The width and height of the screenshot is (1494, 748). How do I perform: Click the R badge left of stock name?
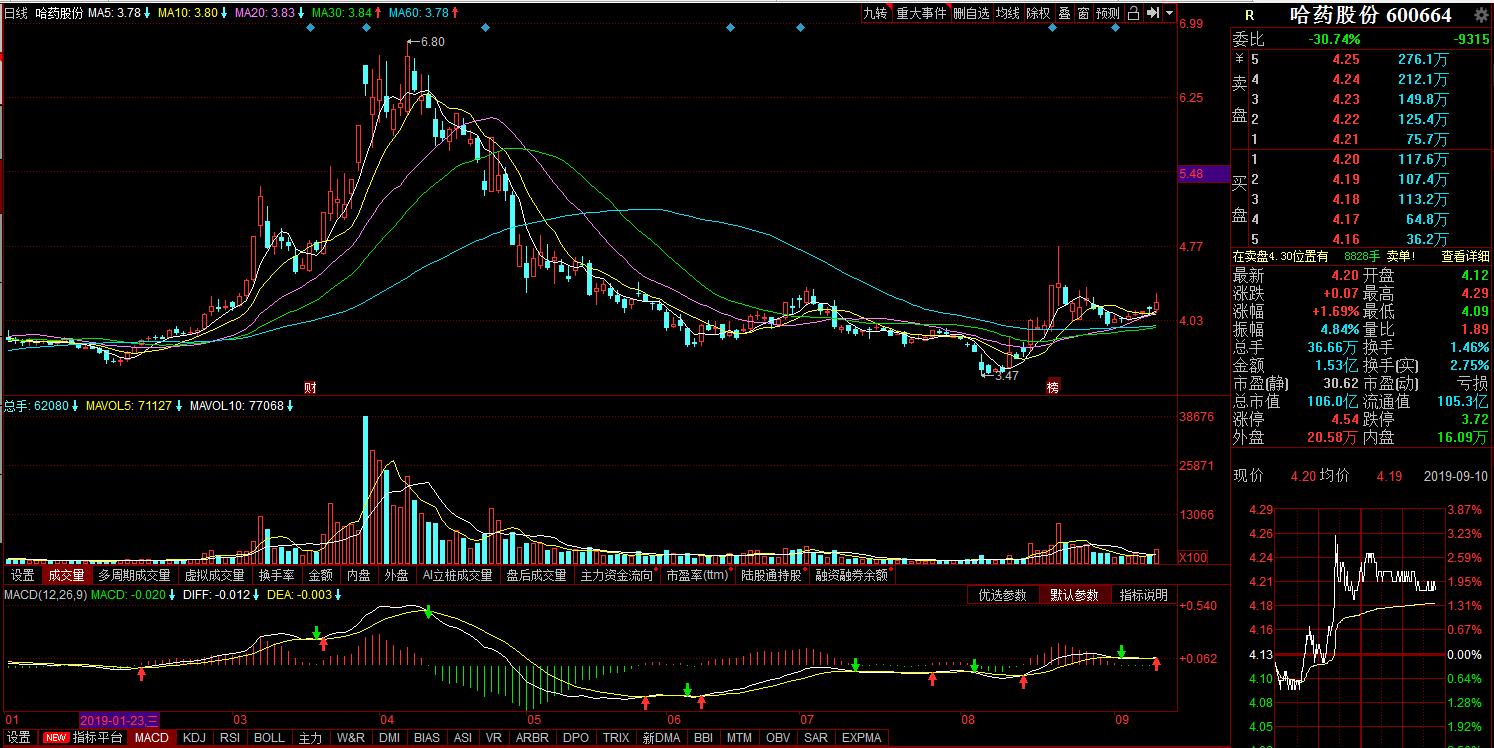pyautogui.click(x=1249, y=15)
